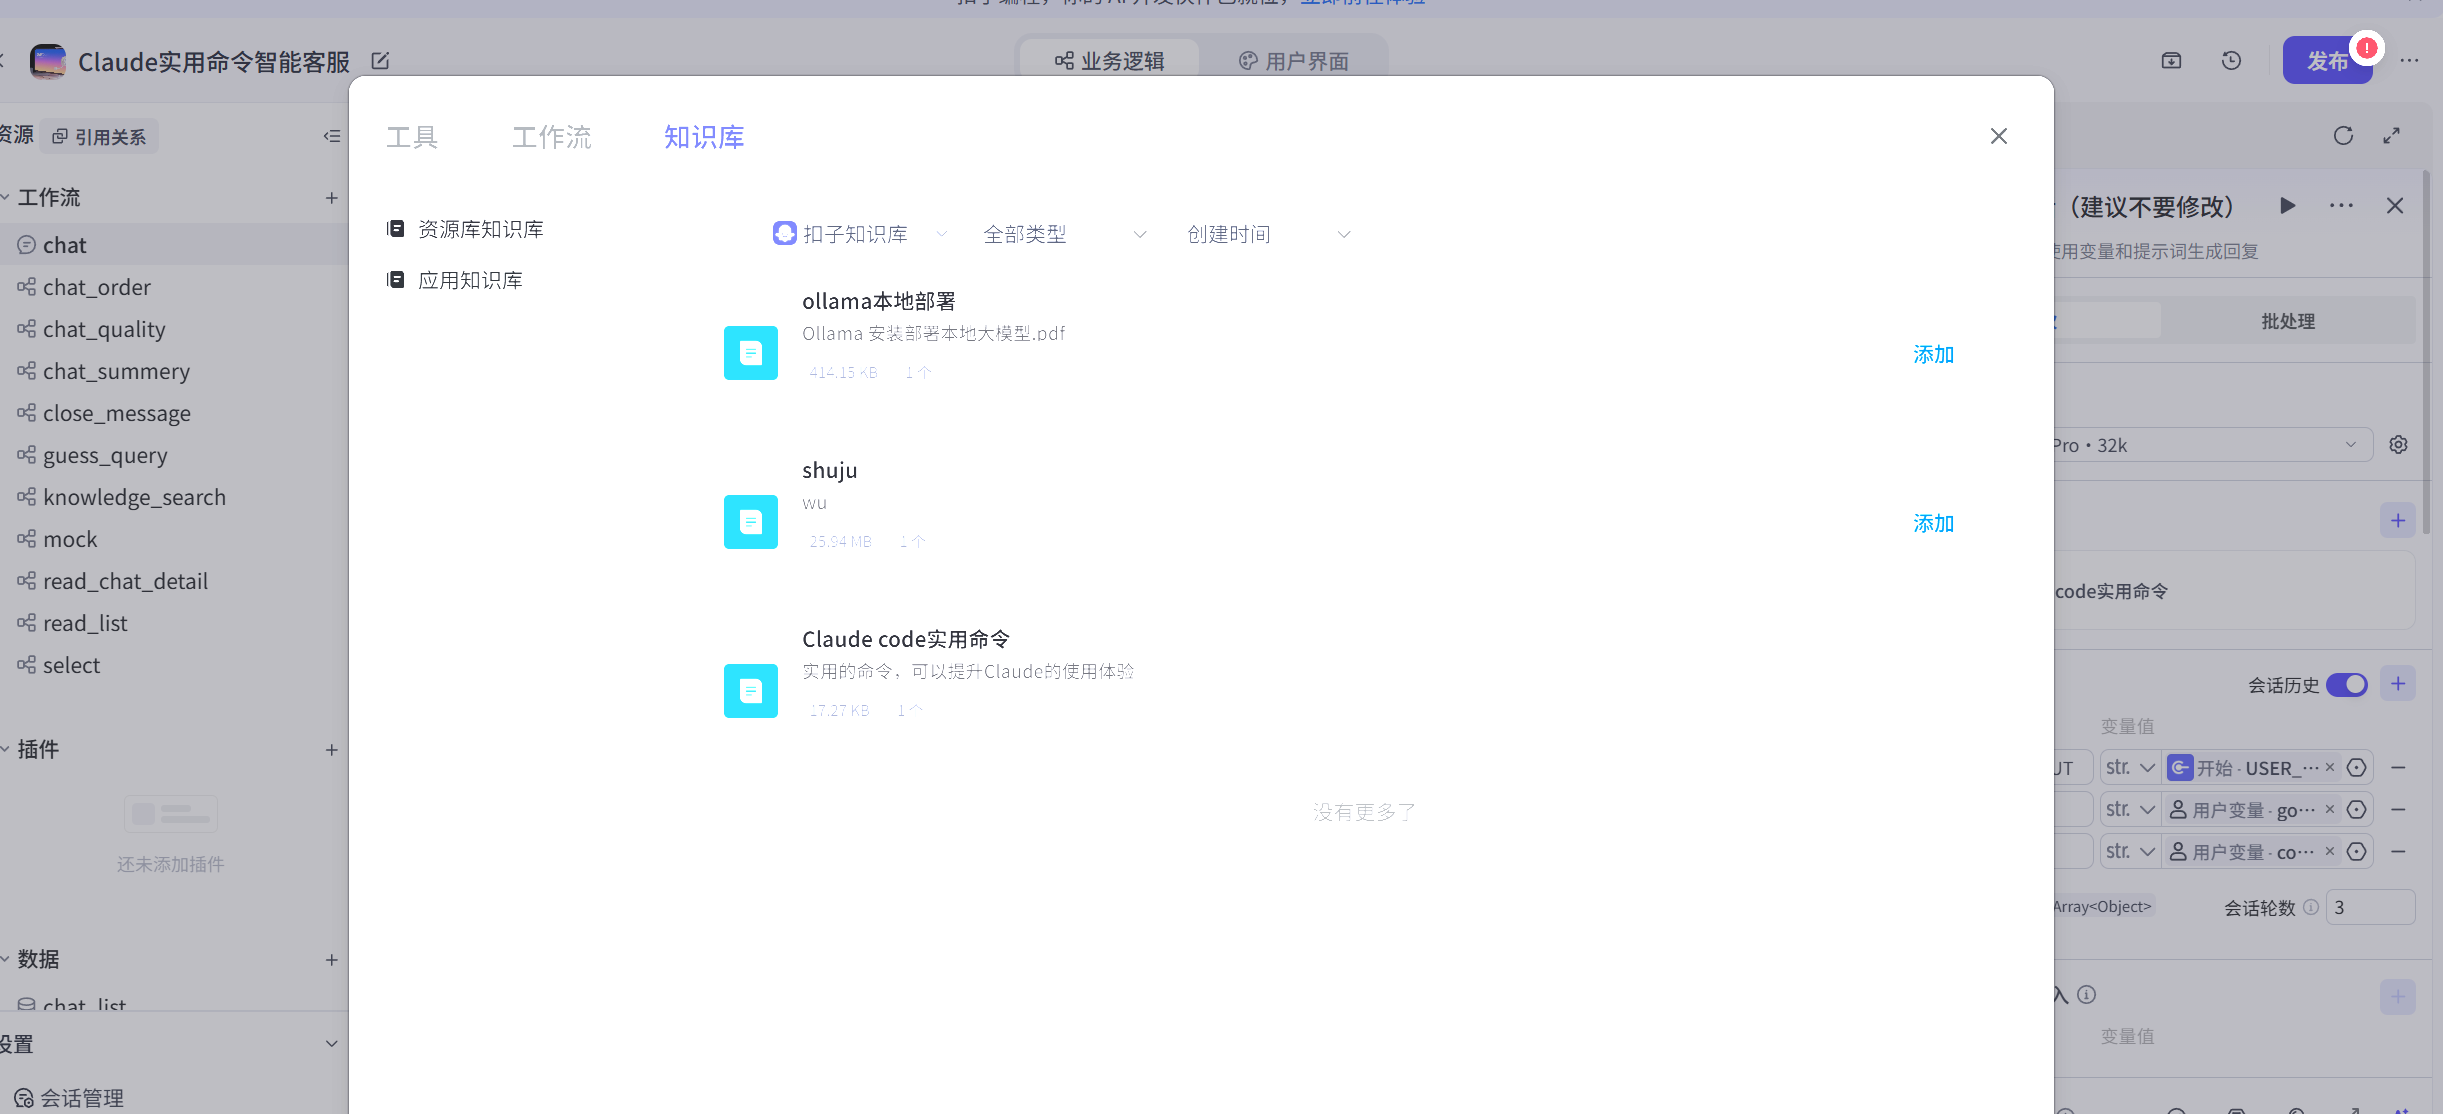The image size is (2443, 1114).
Task: Expand the 设置 section chevron
Action: (331, 1044)
